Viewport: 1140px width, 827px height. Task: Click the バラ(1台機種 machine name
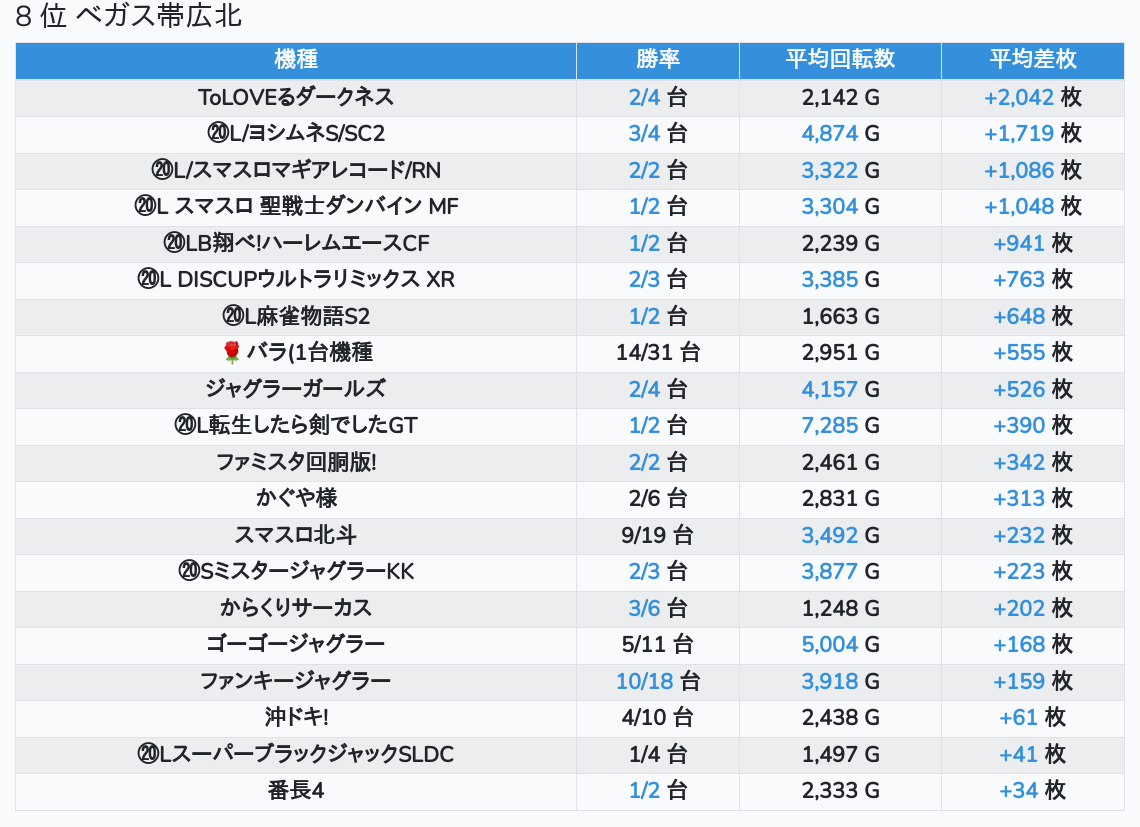309,353
